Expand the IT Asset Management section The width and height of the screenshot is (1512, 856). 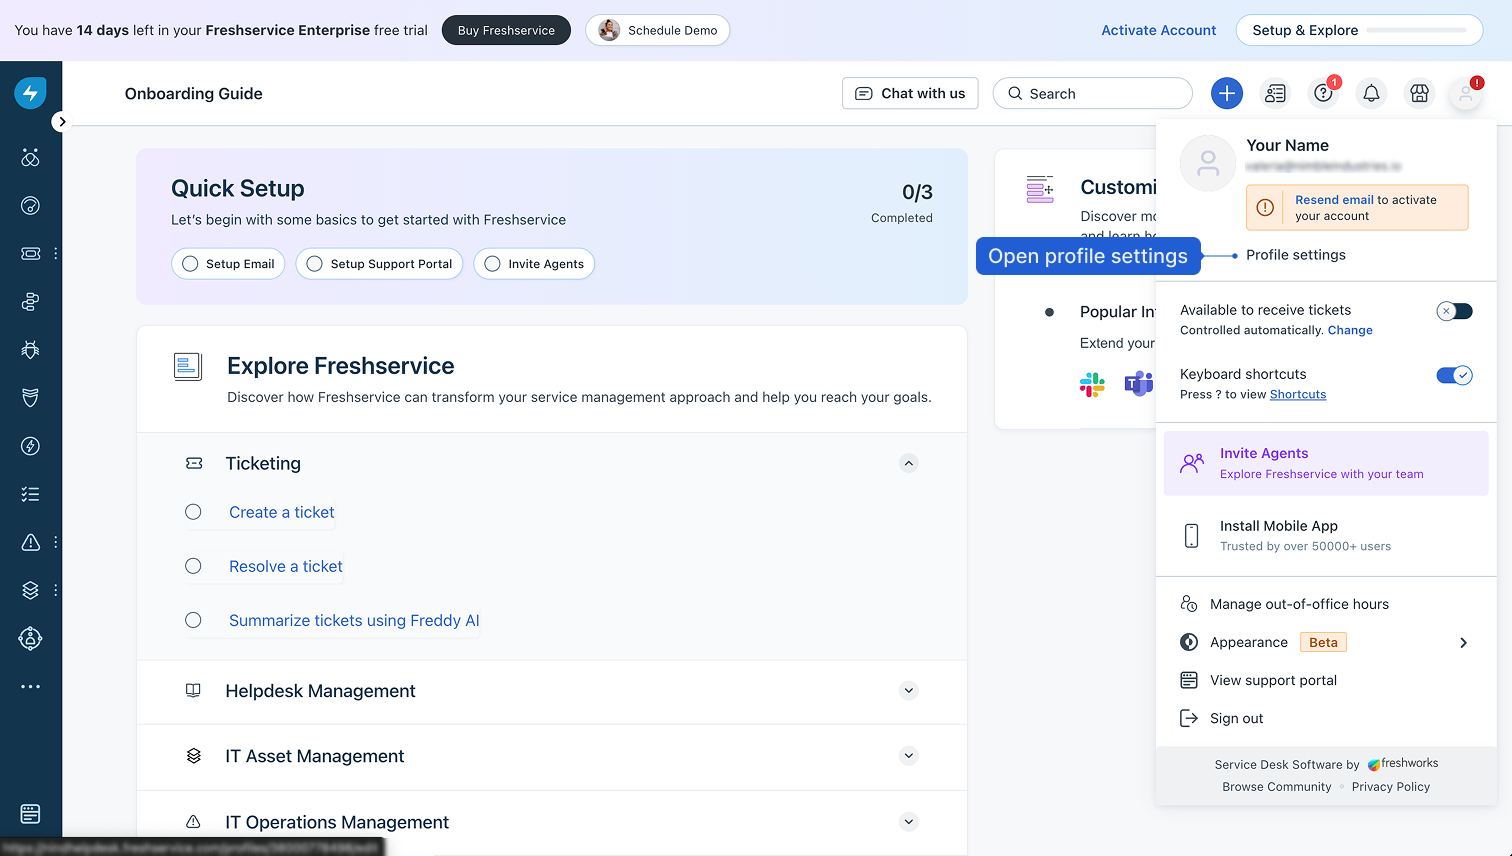(908, 756)
